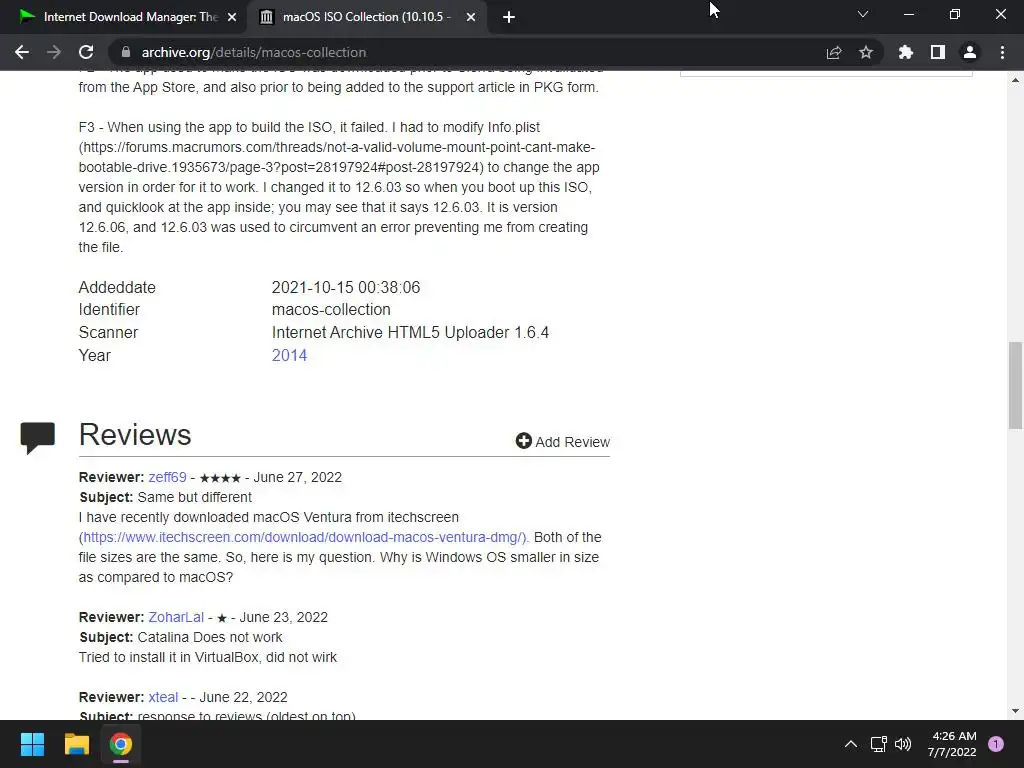This screenshot has width=1024, height=768.
Task: Close the macOS ISO Collection tab
Action: tap(471, 17)
